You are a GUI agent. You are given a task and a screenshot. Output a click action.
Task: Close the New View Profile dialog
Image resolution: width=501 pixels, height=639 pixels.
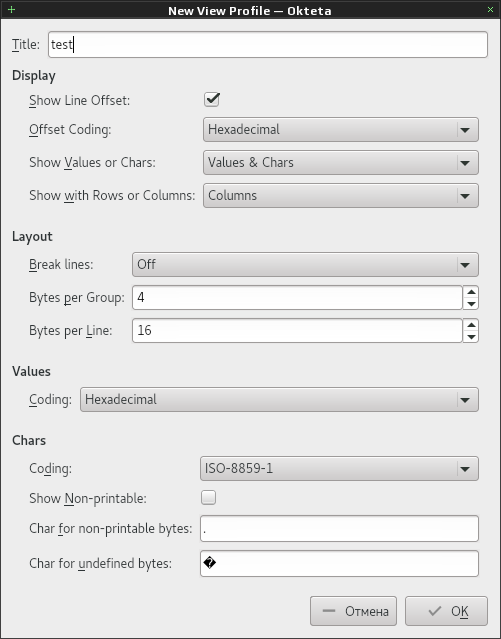[x=490, y=9]
